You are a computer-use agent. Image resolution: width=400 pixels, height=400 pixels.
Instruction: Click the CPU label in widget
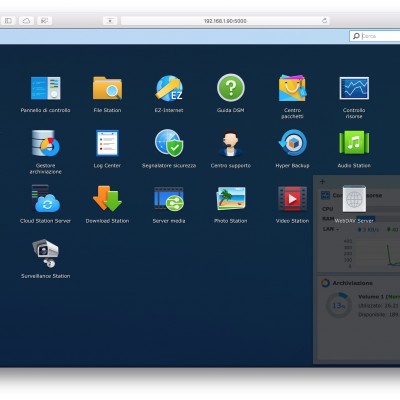[x=327, y=209]
